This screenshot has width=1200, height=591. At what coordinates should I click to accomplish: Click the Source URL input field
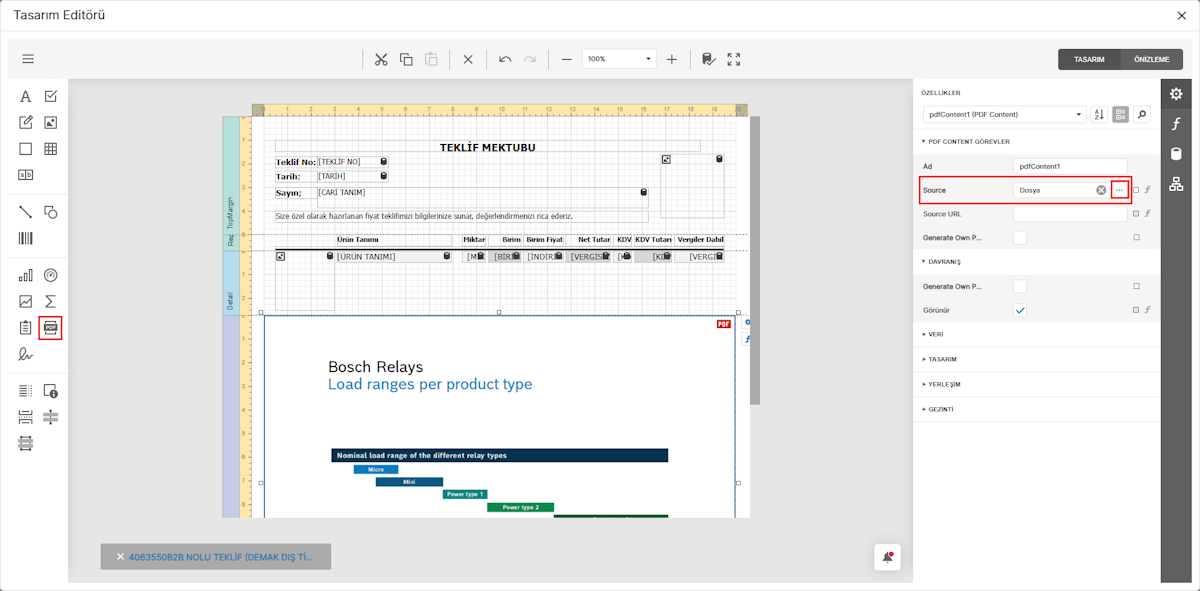point(1070,213)
